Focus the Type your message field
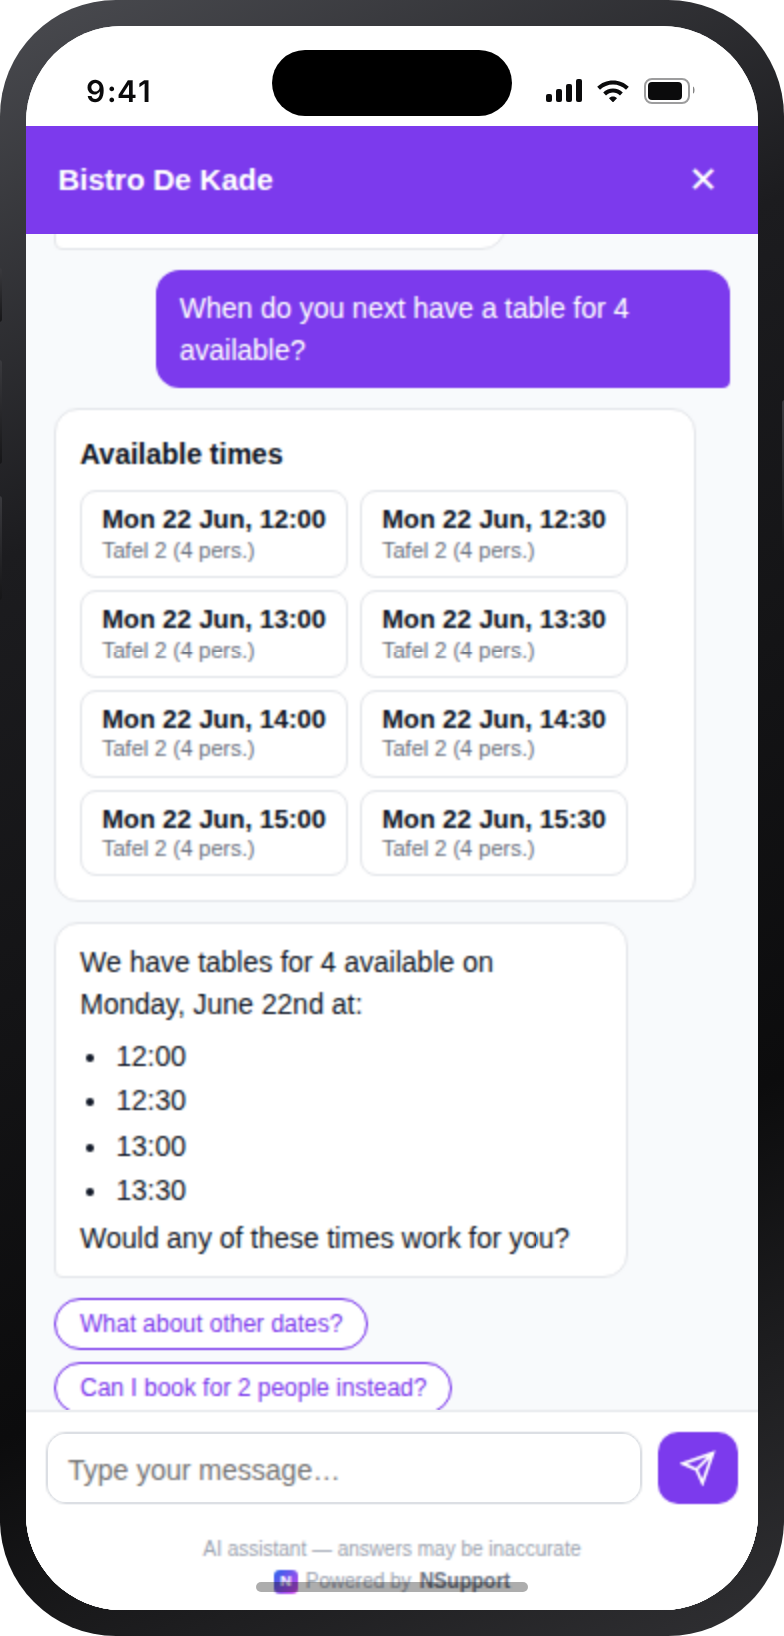The width and height of the screenshot is (784, 1636). (344, 1468)
